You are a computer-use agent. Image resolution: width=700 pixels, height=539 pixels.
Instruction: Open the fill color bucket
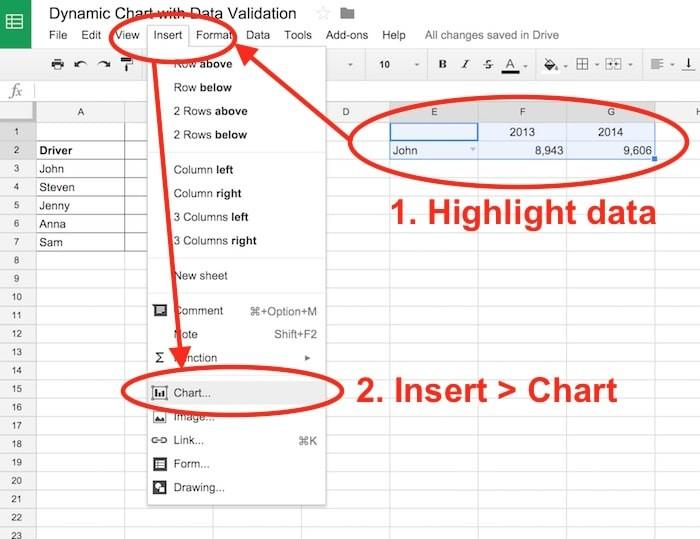point(550,65)
